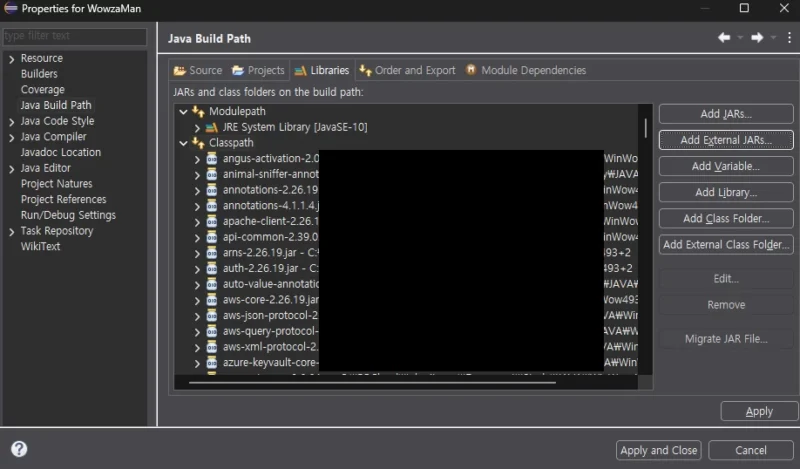
Task: Click the jar icon of animal-sniffer-annot entry
Action: tap(212, 175)
